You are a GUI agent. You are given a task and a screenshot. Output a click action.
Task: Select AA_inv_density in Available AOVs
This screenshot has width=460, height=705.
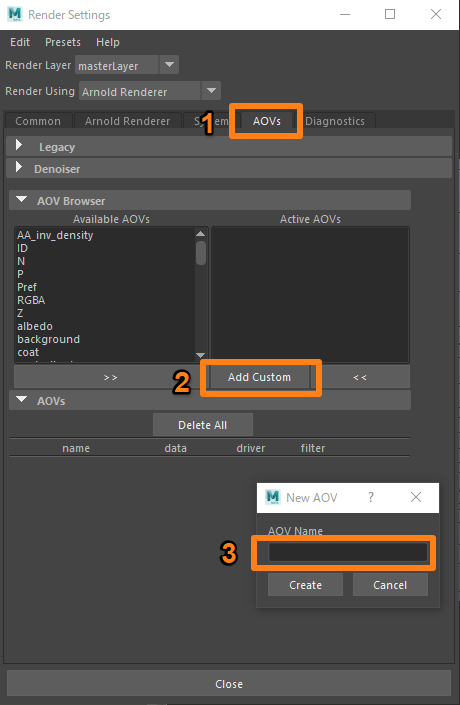(55, 235)
